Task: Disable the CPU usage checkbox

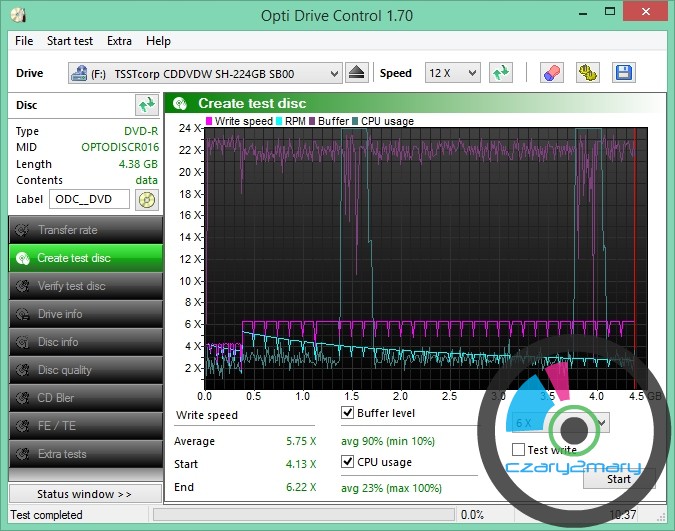Action: [x=348, y=462]
